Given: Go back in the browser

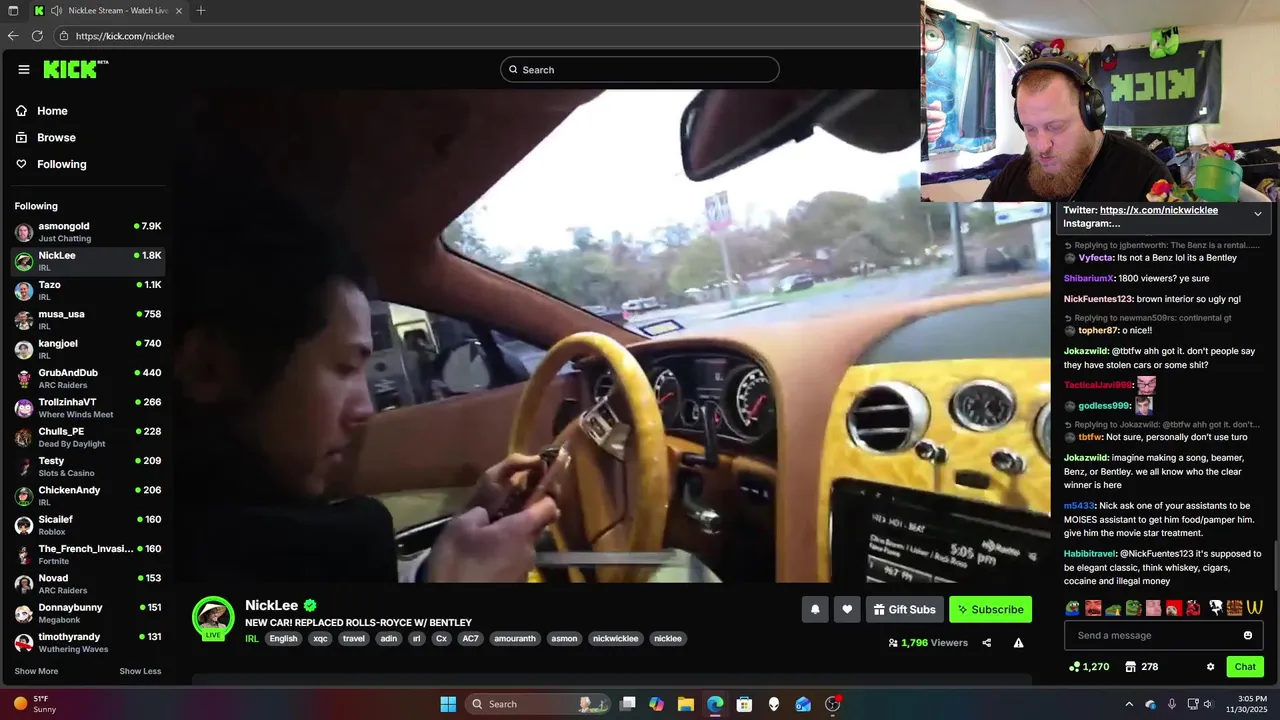Looking at the screenshot, I should pos(13,36).
